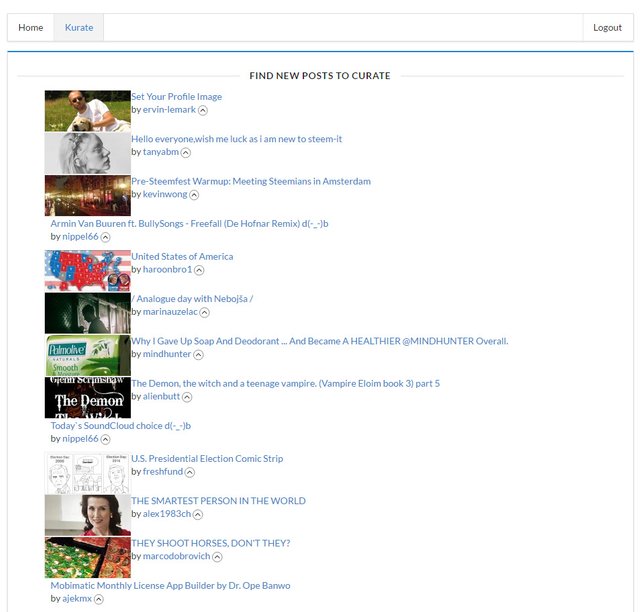Screen dimensions: 640x612
Task: Click the Logout menu item
Action: point(607,27)
